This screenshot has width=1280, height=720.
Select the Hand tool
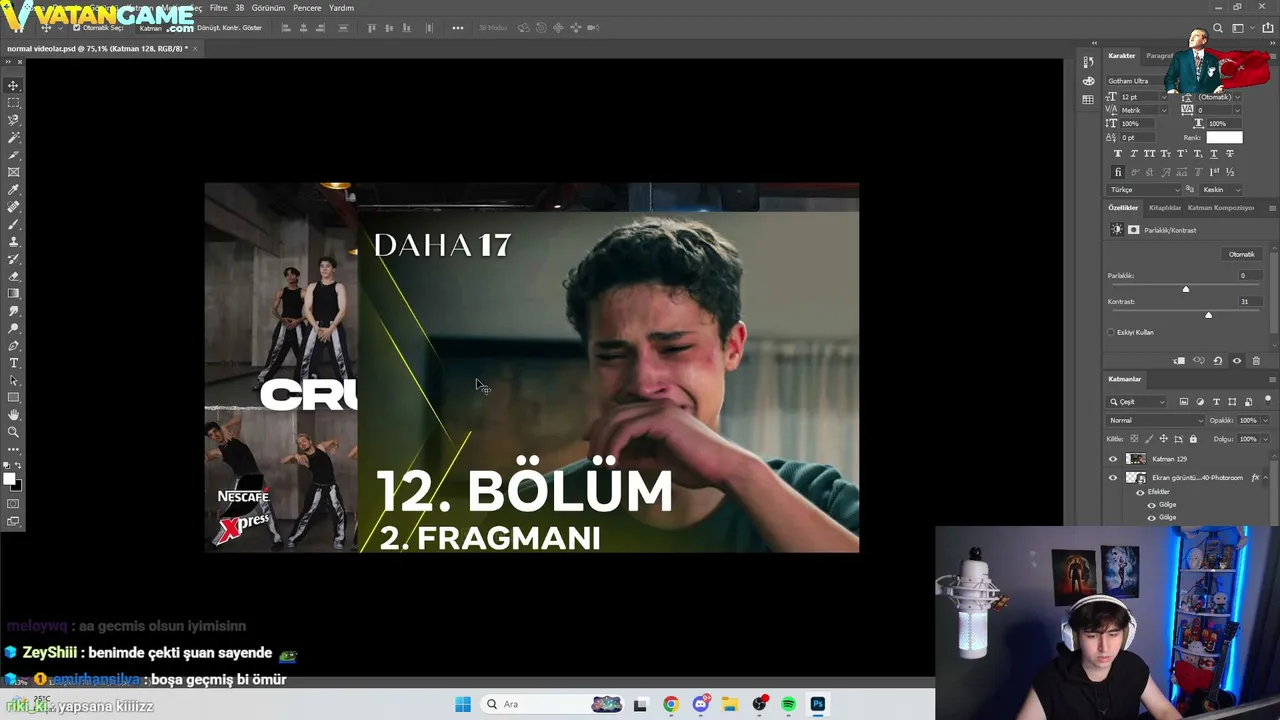point(13,415)
